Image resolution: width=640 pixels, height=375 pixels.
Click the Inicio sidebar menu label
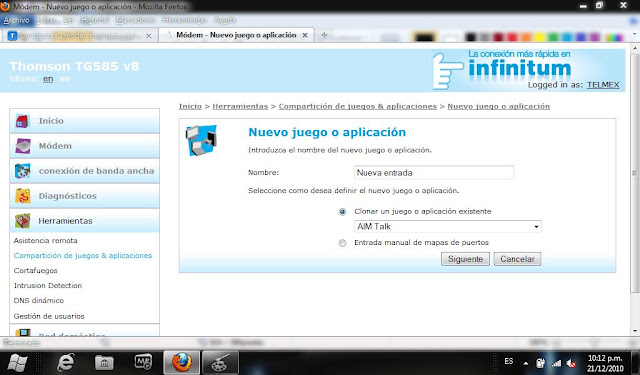51,121
